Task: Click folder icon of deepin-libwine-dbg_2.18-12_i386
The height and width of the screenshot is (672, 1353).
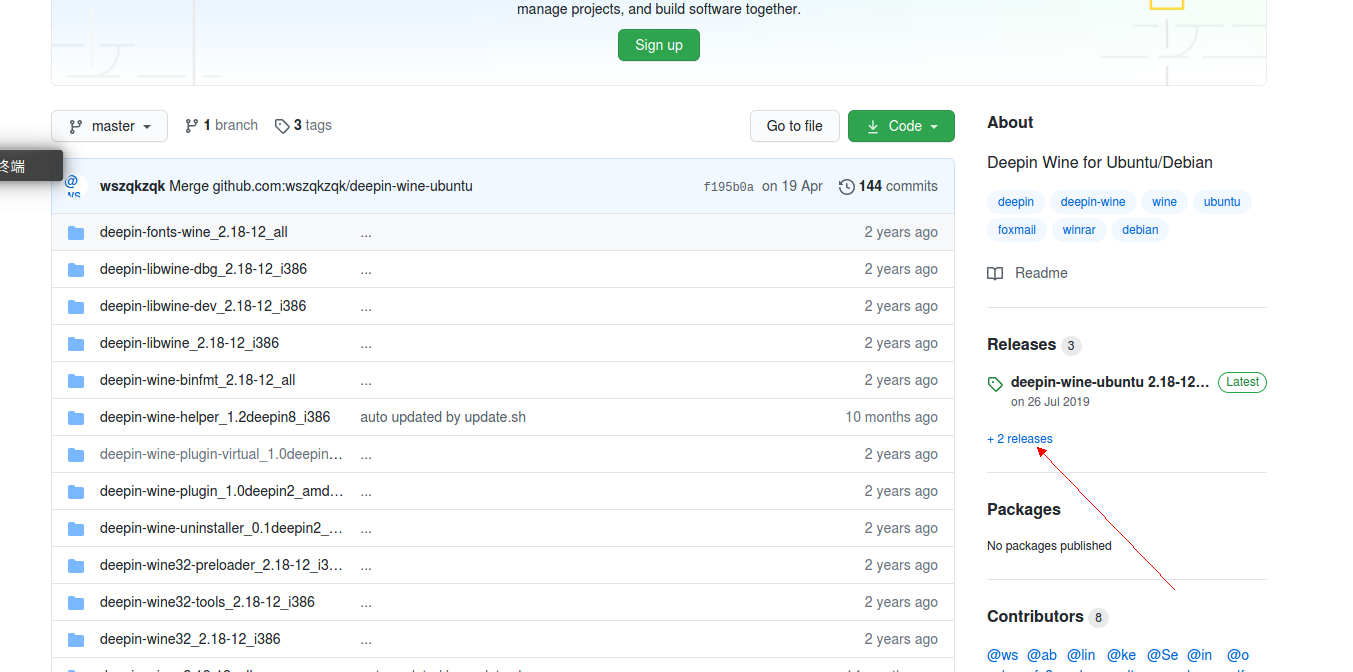Action: 76,269
